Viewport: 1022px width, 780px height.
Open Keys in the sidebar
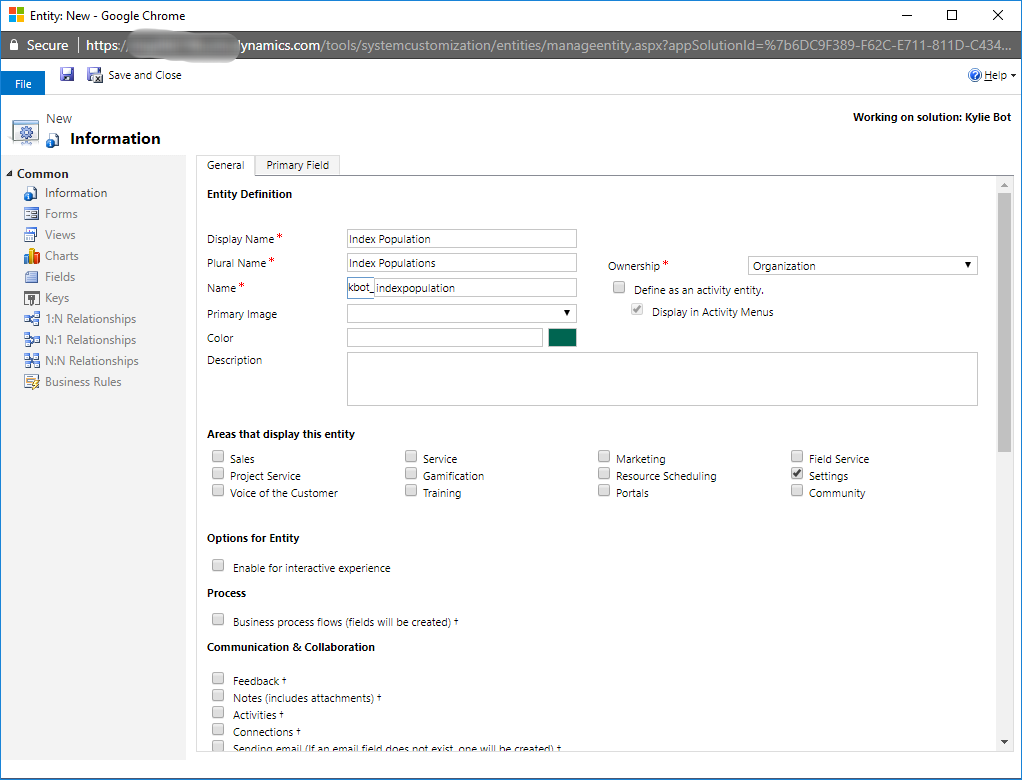tap(57, 298)
